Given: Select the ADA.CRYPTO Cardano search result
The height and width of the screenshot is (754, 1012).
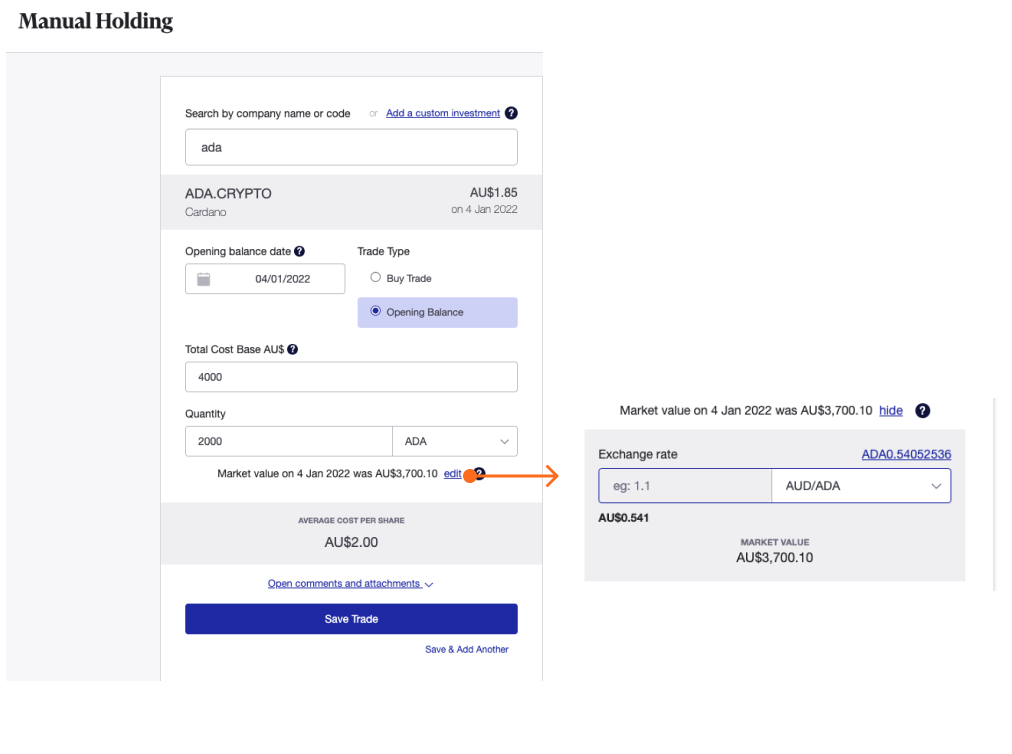Looking at the screenshot, I should point(351,202).
